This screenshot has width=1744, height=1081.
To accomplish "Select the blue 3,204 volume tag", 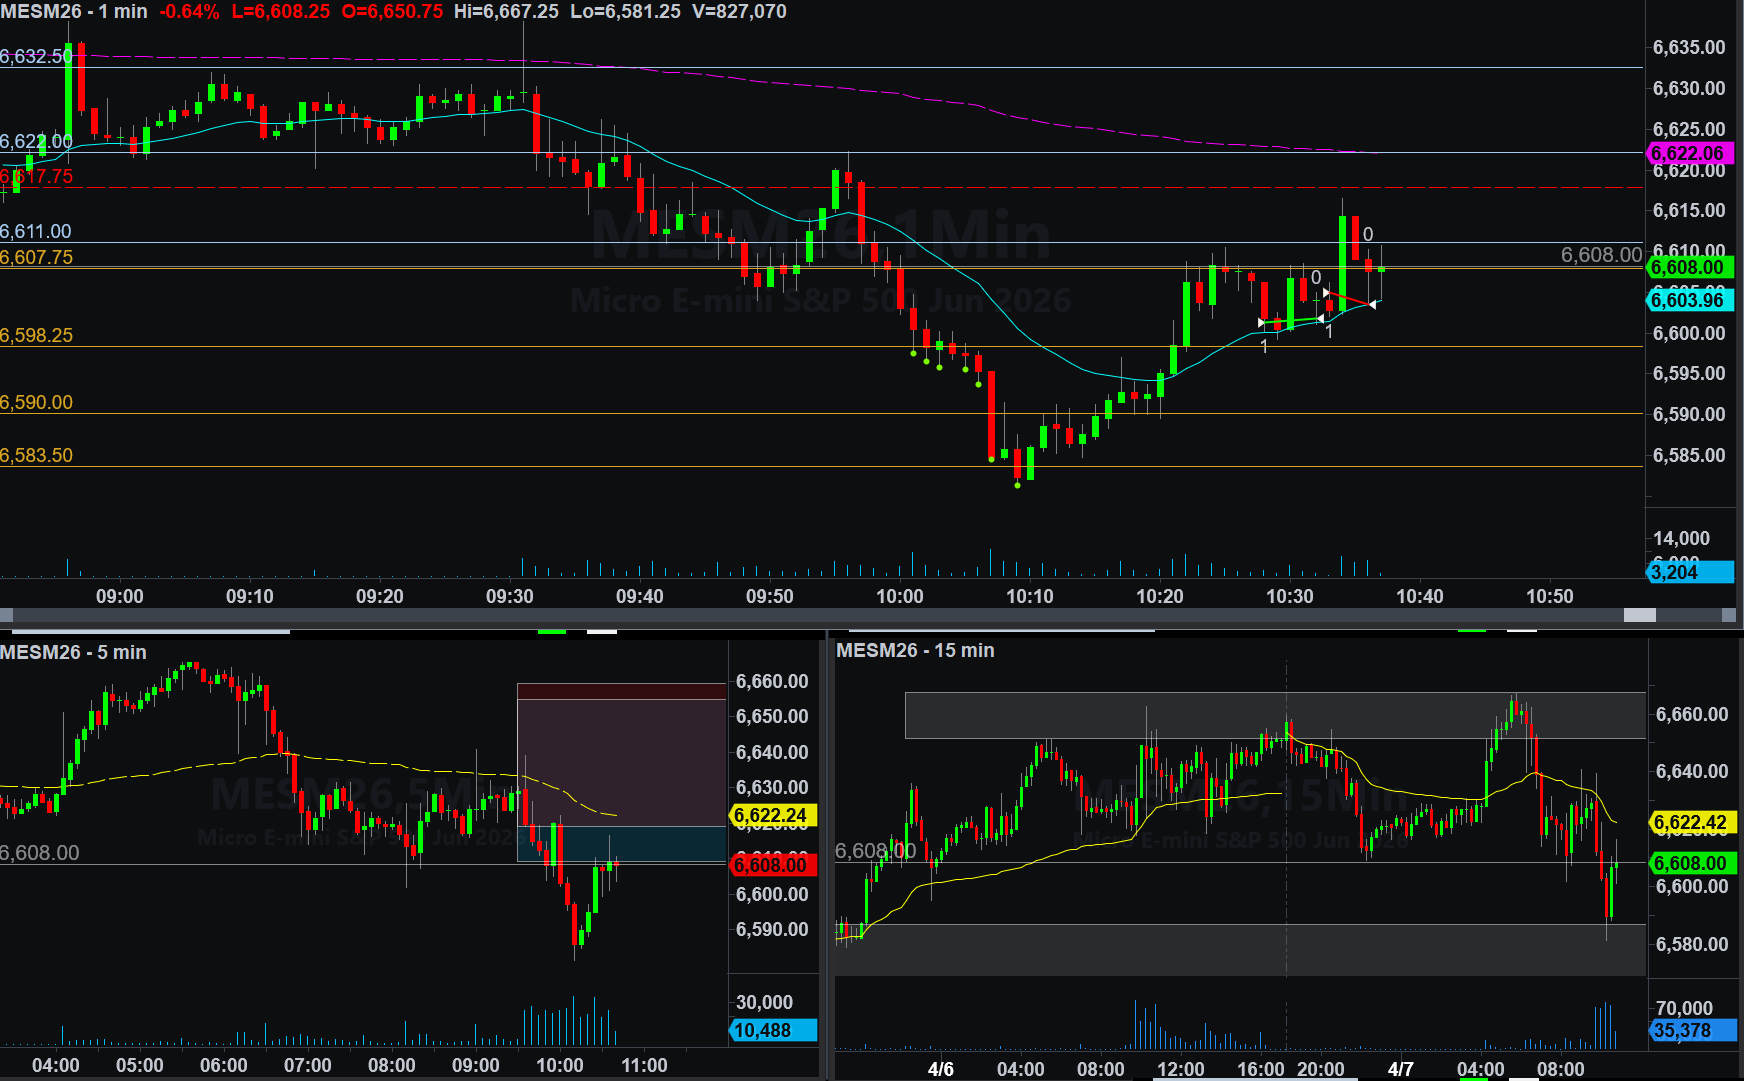I will tap(1688, 572).
